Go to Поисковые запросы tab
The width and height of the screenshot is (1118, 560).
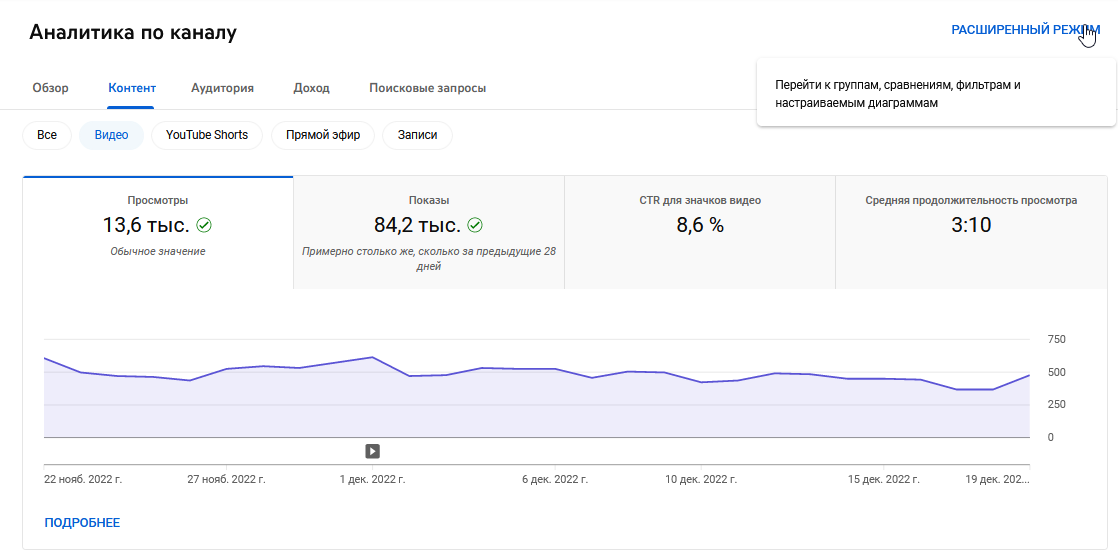point(428,88)
